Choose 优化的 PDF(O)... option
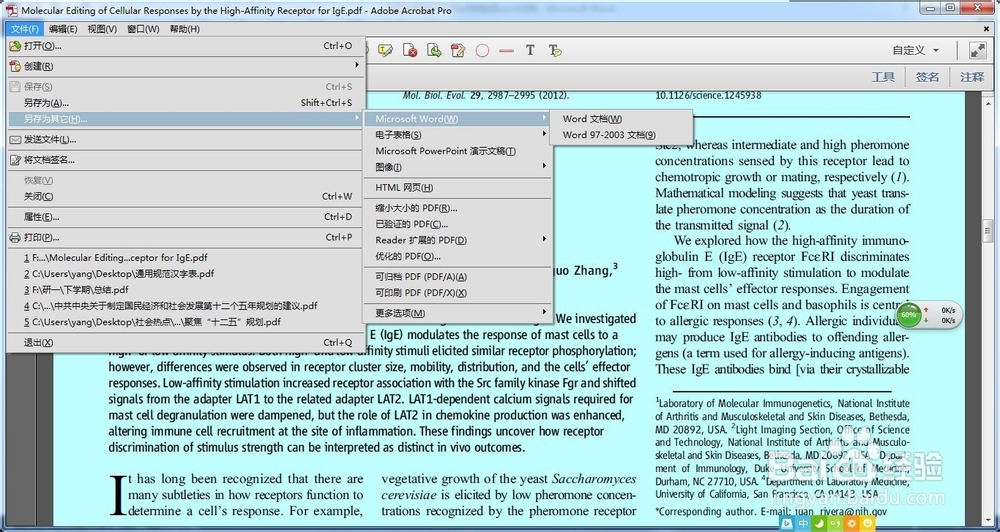The image size is (1000, 532). coord(458,256)
